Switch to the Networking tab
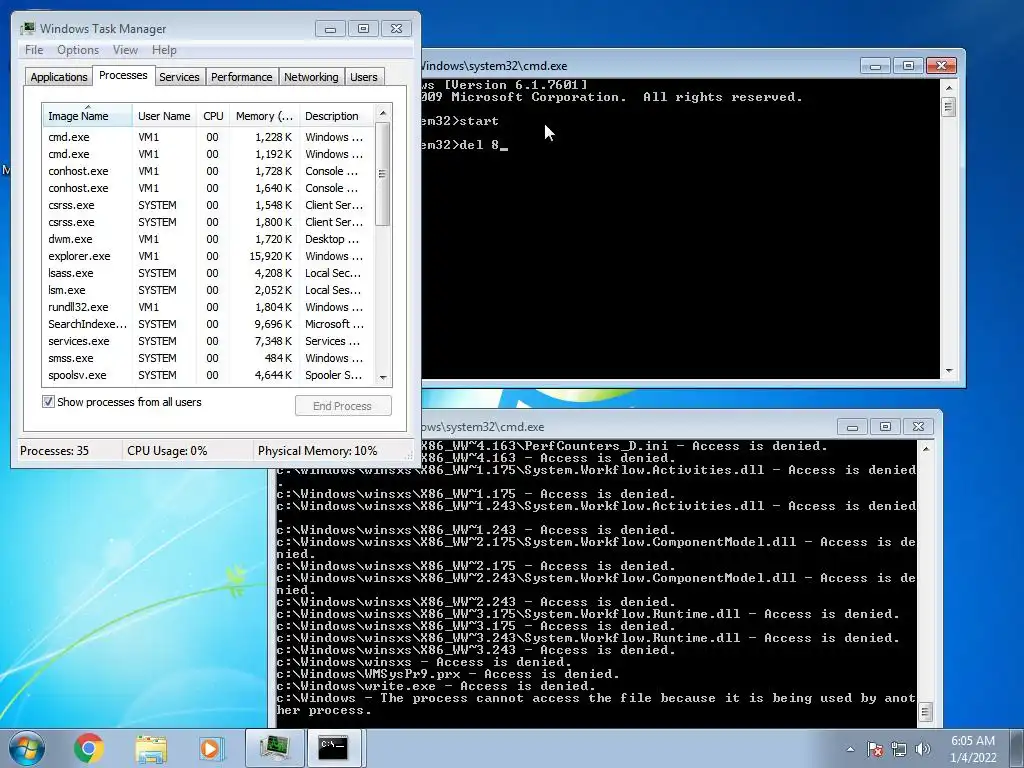 tap(311, 77)
